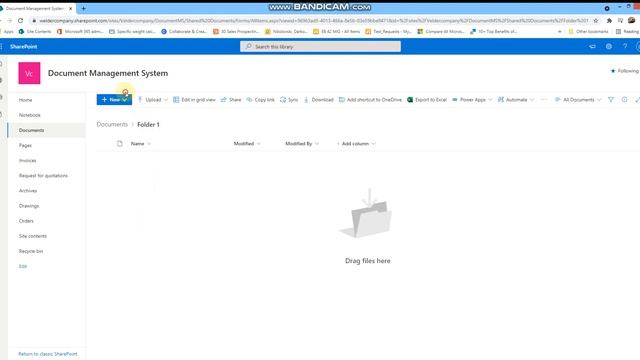Open Site contents in side navigation
The height and width of the screenshot is (360, 640).
click(x=33, y=236)
